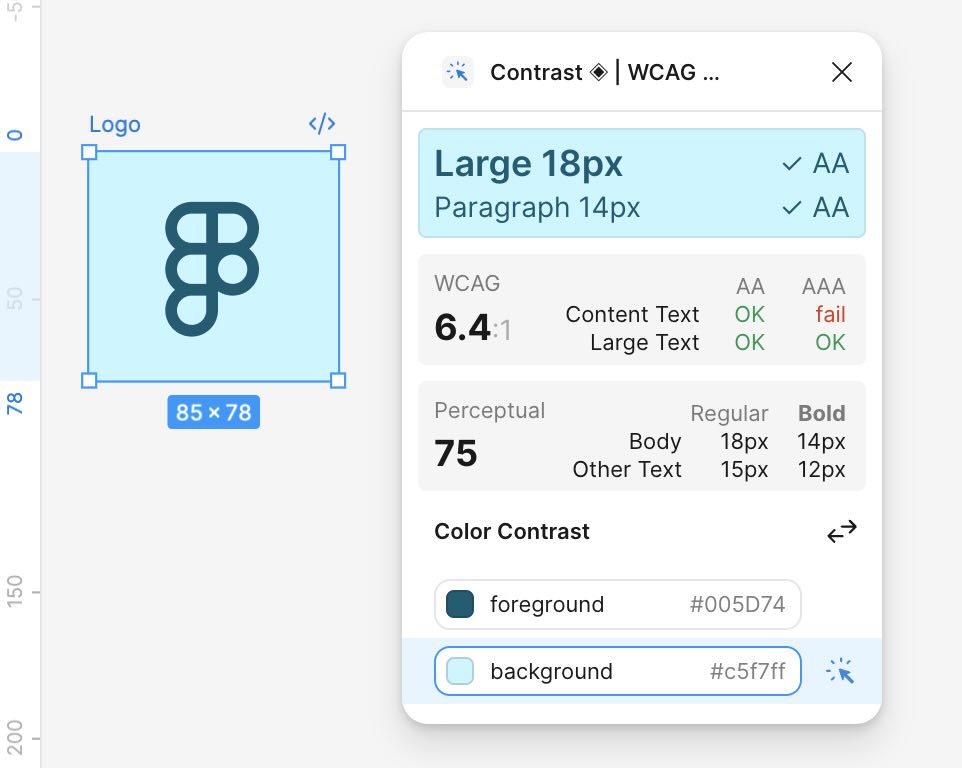Click the Contrast plugin title text
This screenshot has width=962, height=768.
(604, 72)
